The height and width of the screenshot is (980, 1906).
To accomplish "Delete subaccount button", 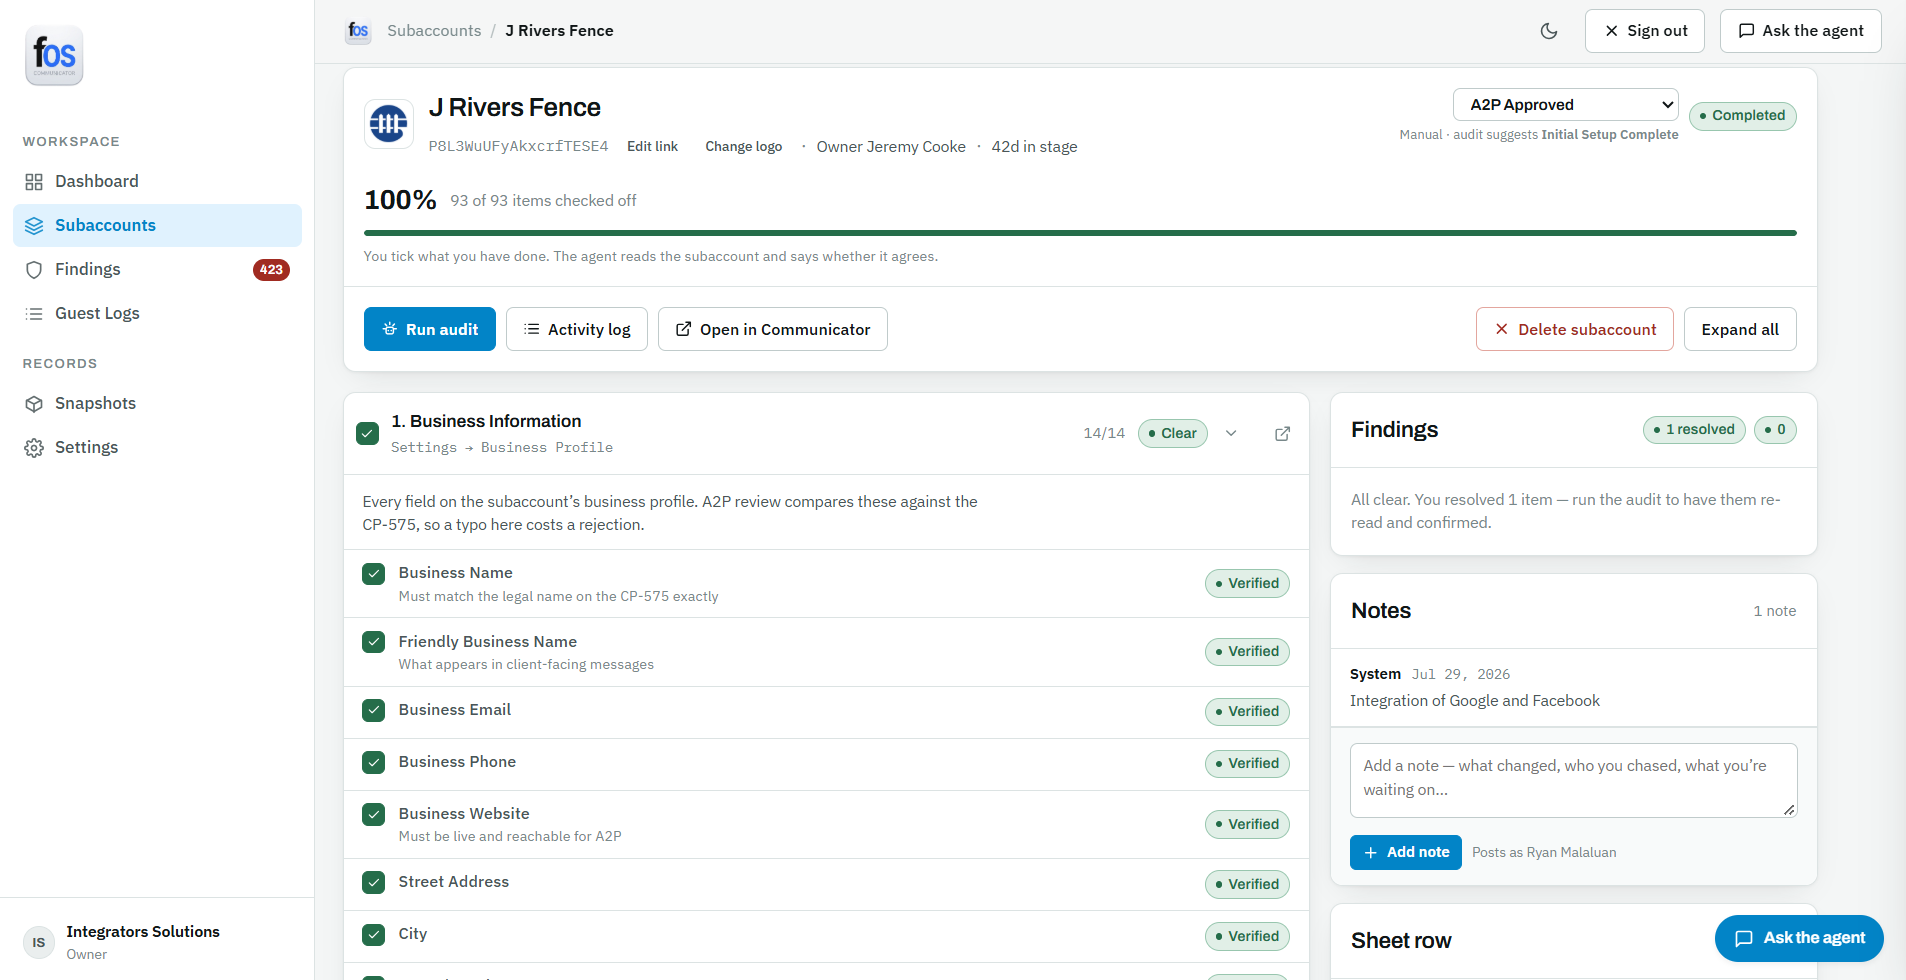I will click(x=1575, y=329).
